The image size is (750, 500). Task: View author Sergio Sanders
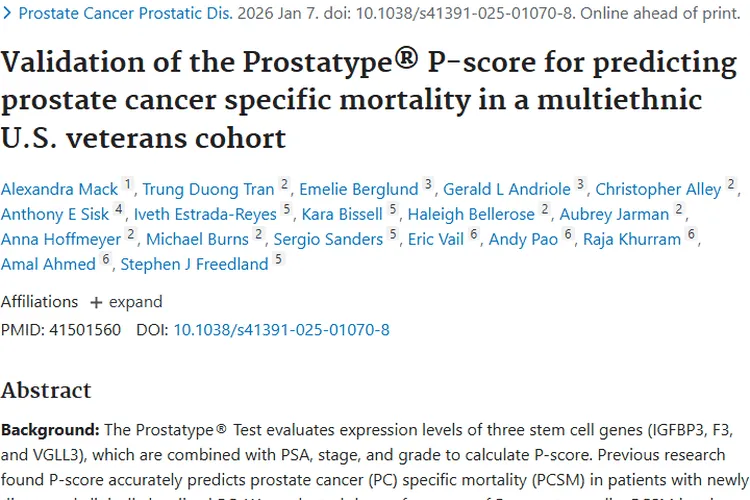(x=328, y=239)
